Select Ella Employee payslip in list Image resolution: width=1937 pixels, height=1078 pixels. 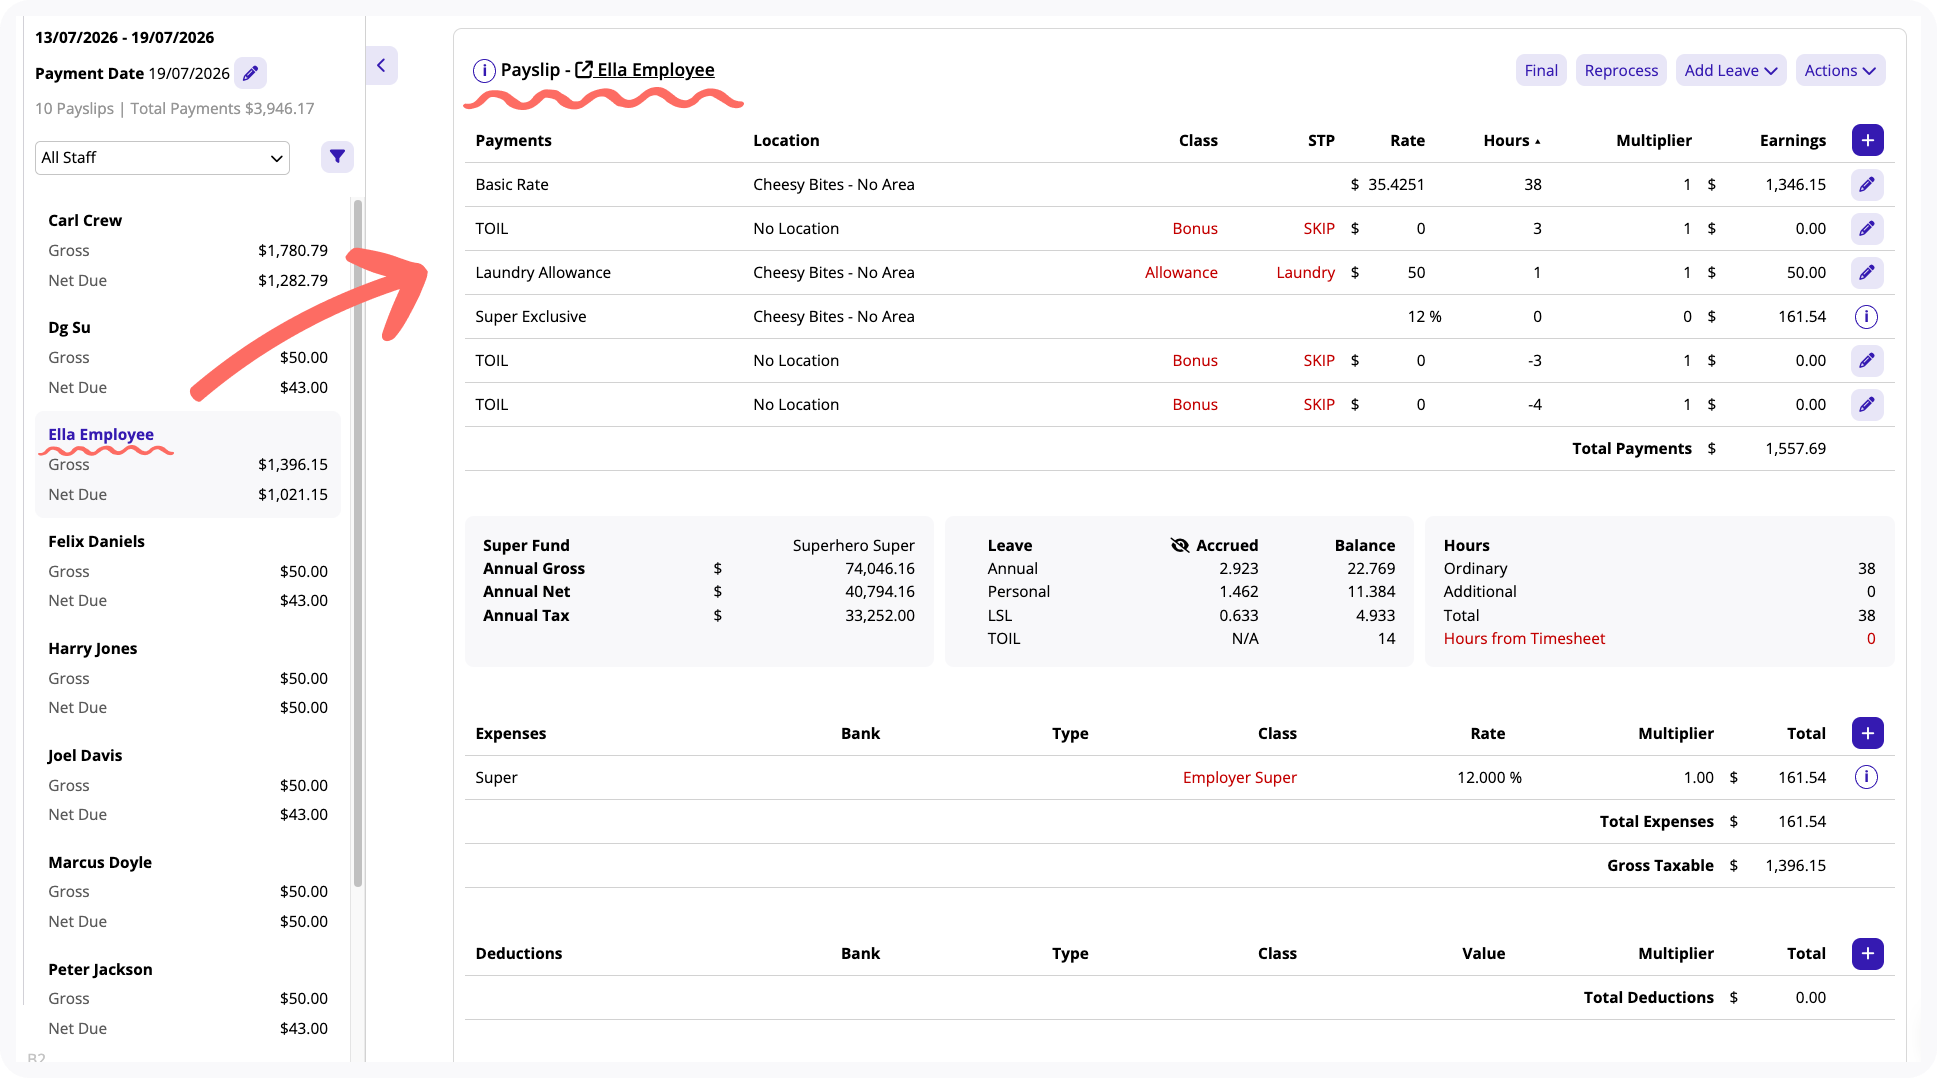(x=188, y=464)
